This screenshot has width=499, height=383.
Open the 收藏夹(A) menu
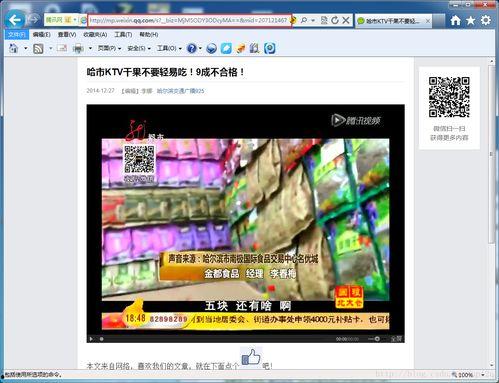95,35
